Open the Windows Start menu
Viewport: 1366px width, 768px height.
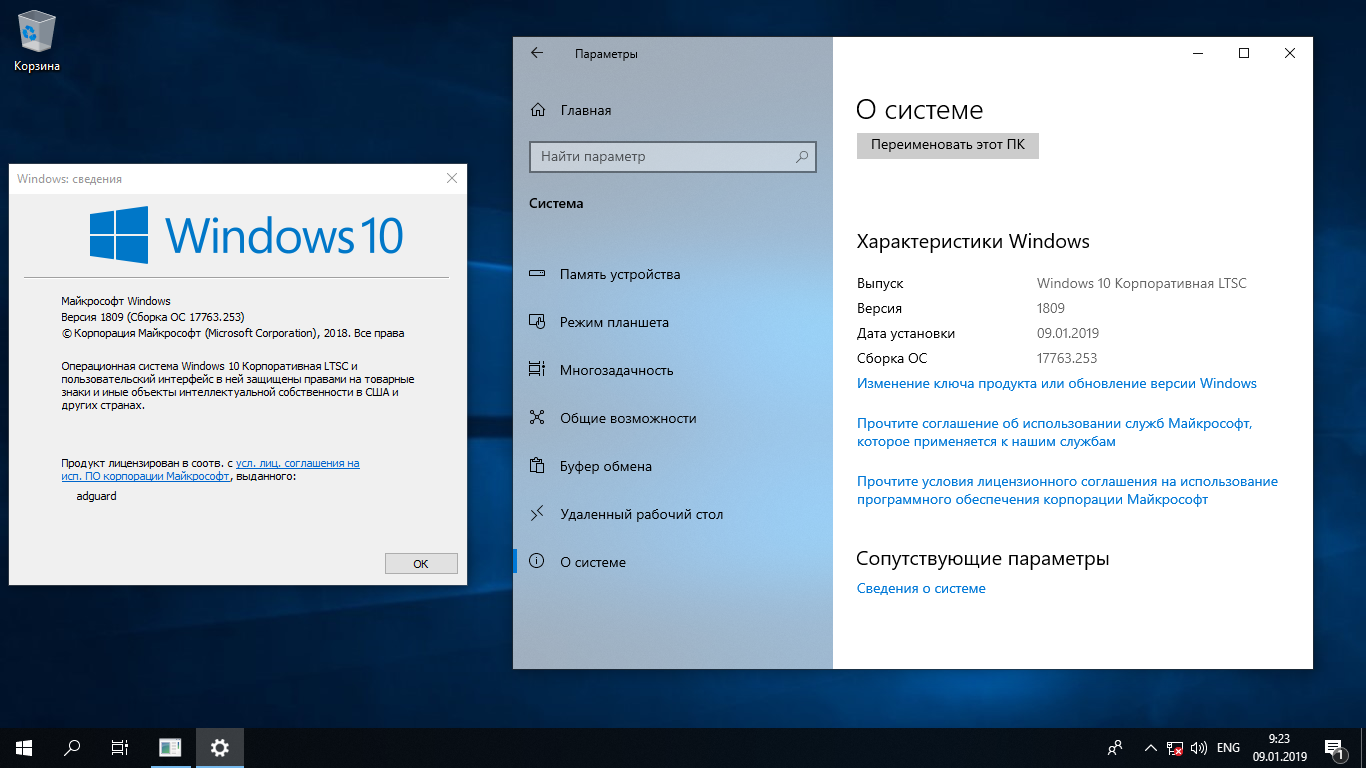click(24, 747)
